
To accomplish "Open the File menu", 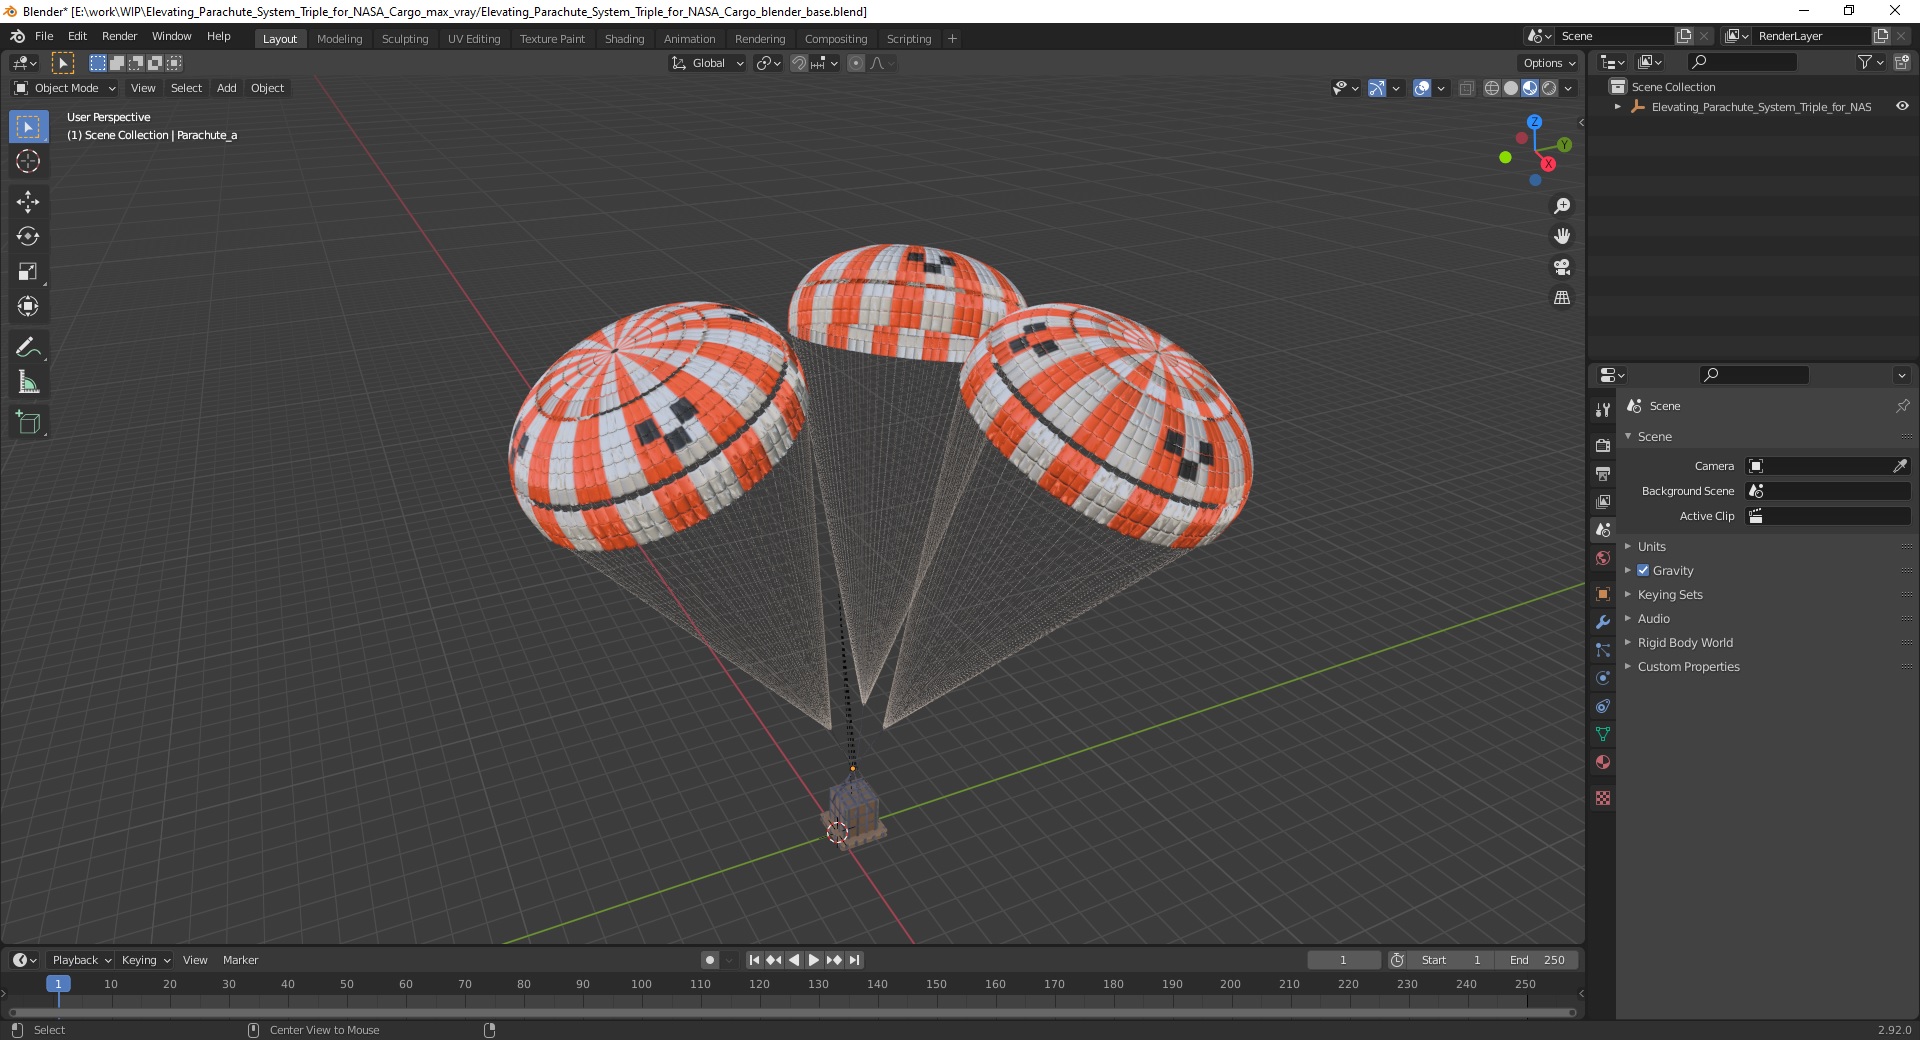I will pyautogui.click(x=44, y=36).
